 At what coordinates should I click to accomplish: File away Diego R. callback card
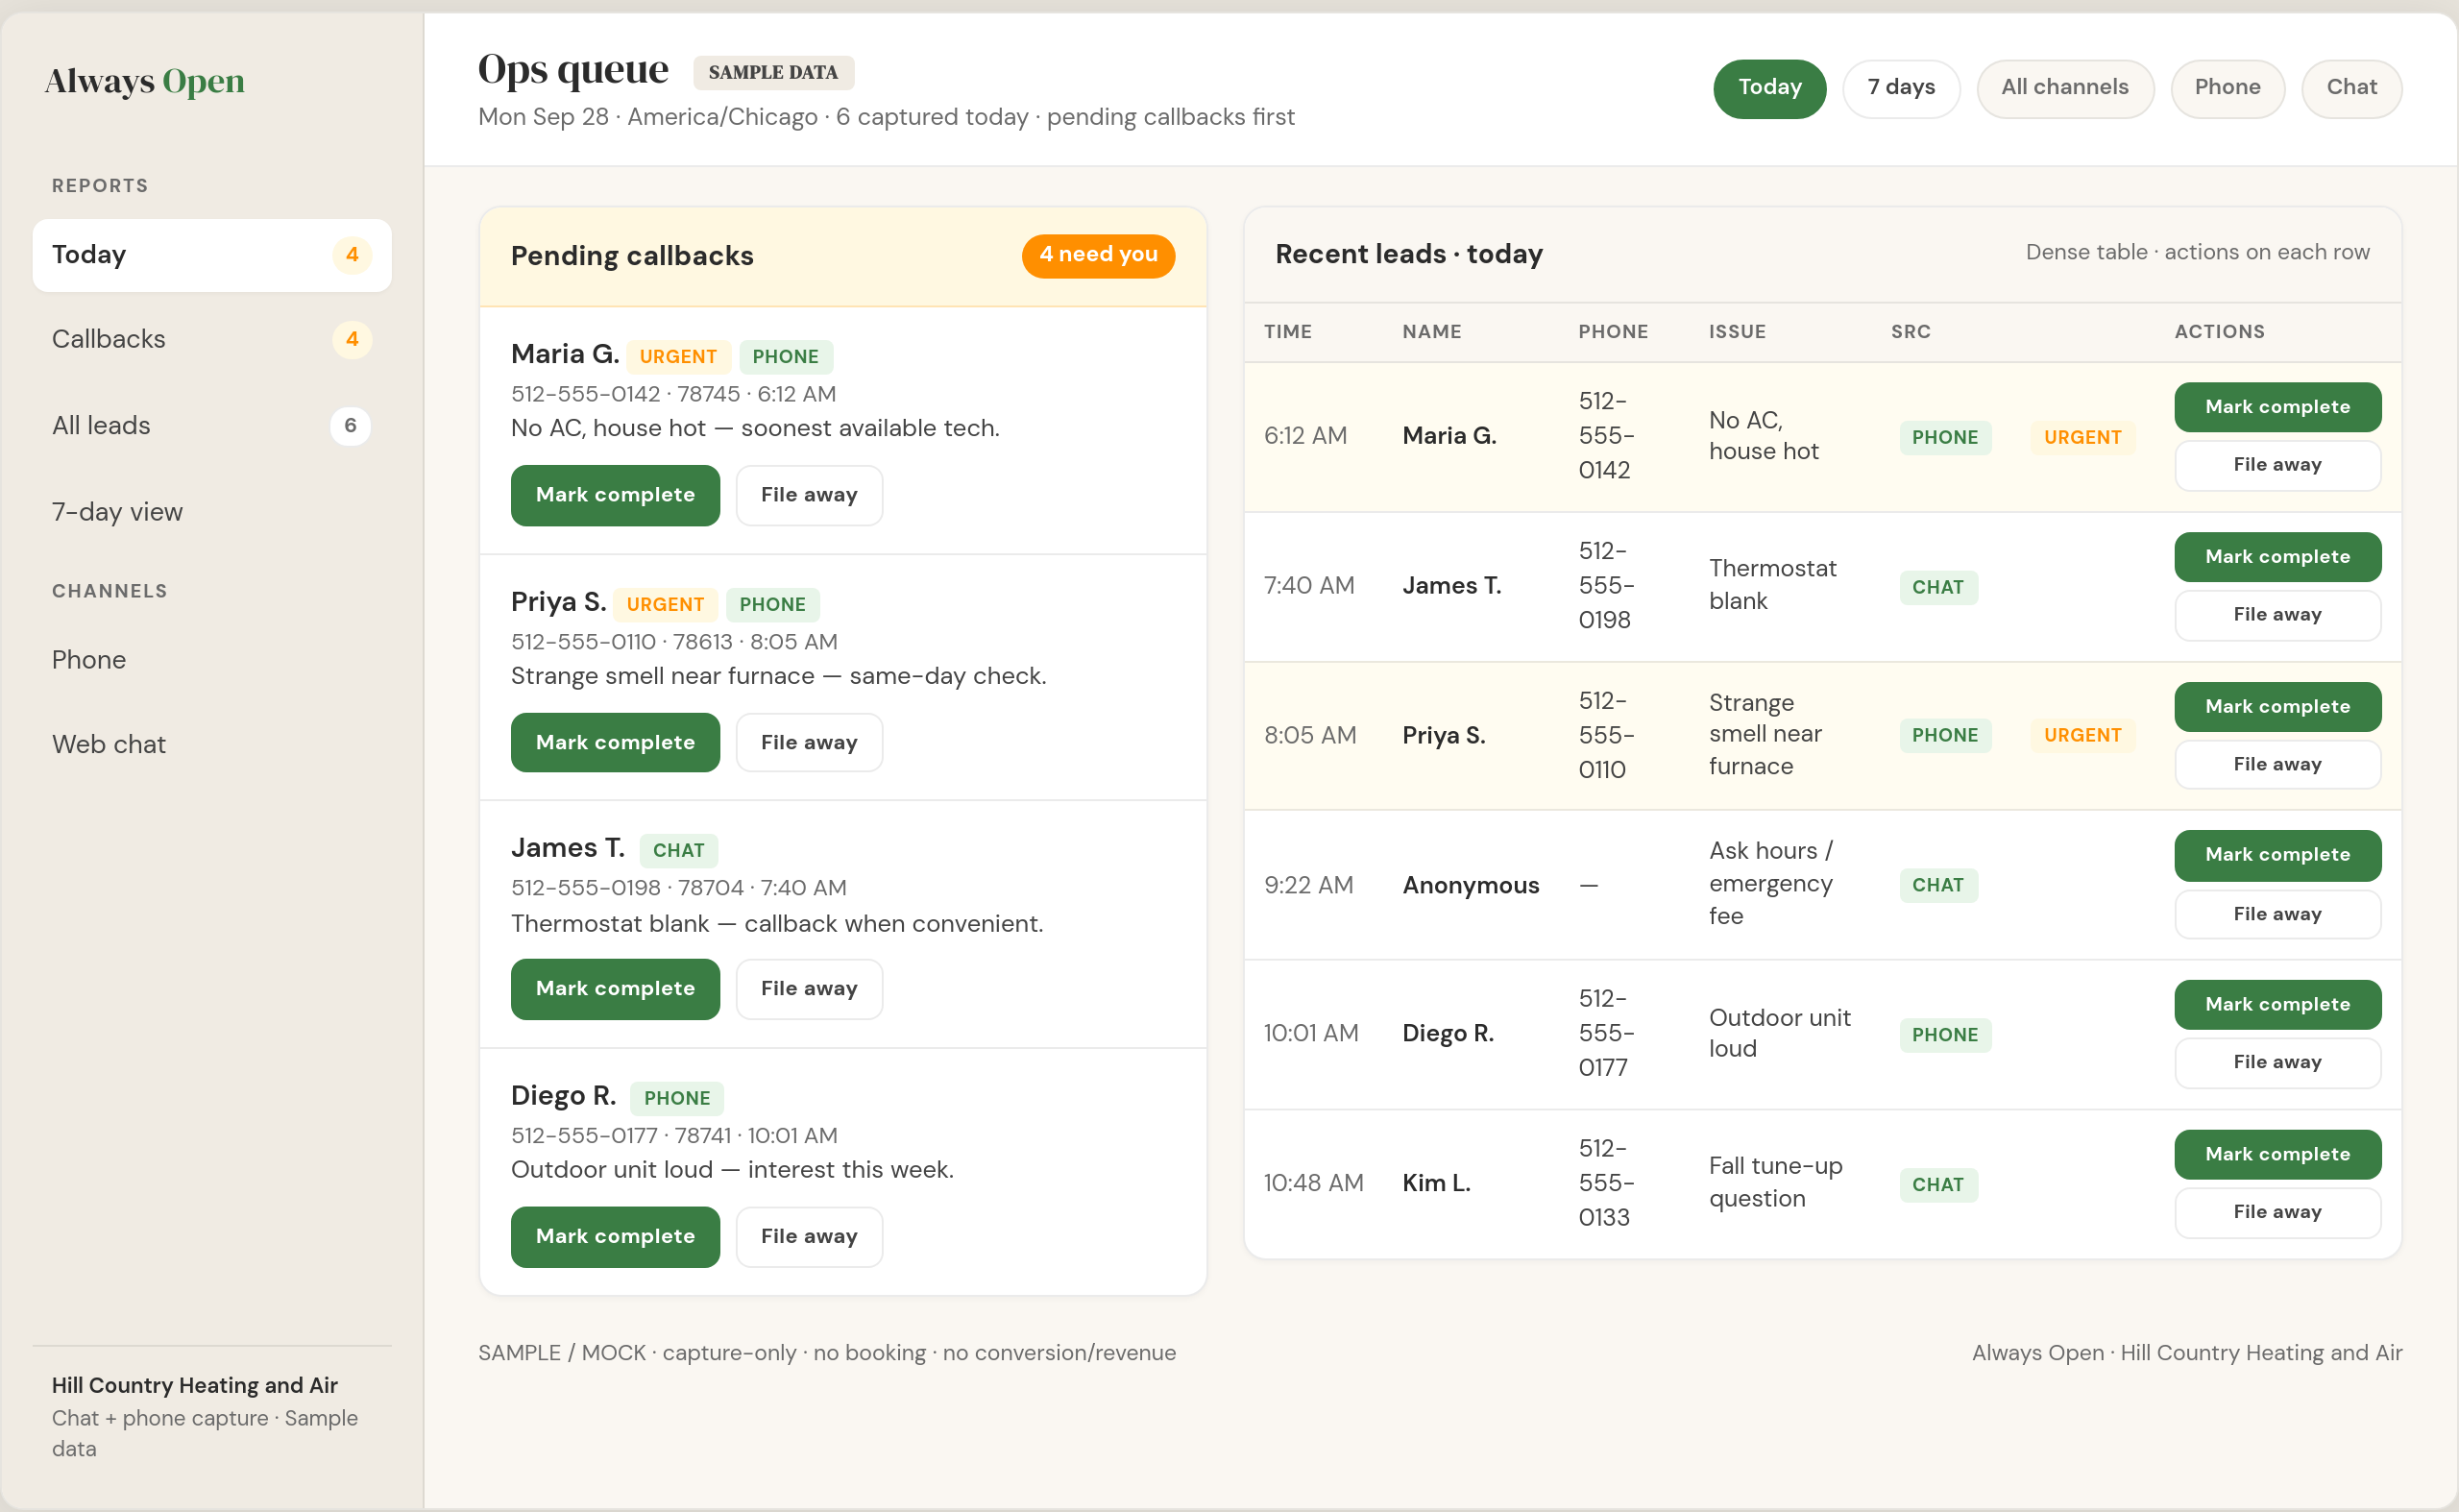(x=809, y=1237)
